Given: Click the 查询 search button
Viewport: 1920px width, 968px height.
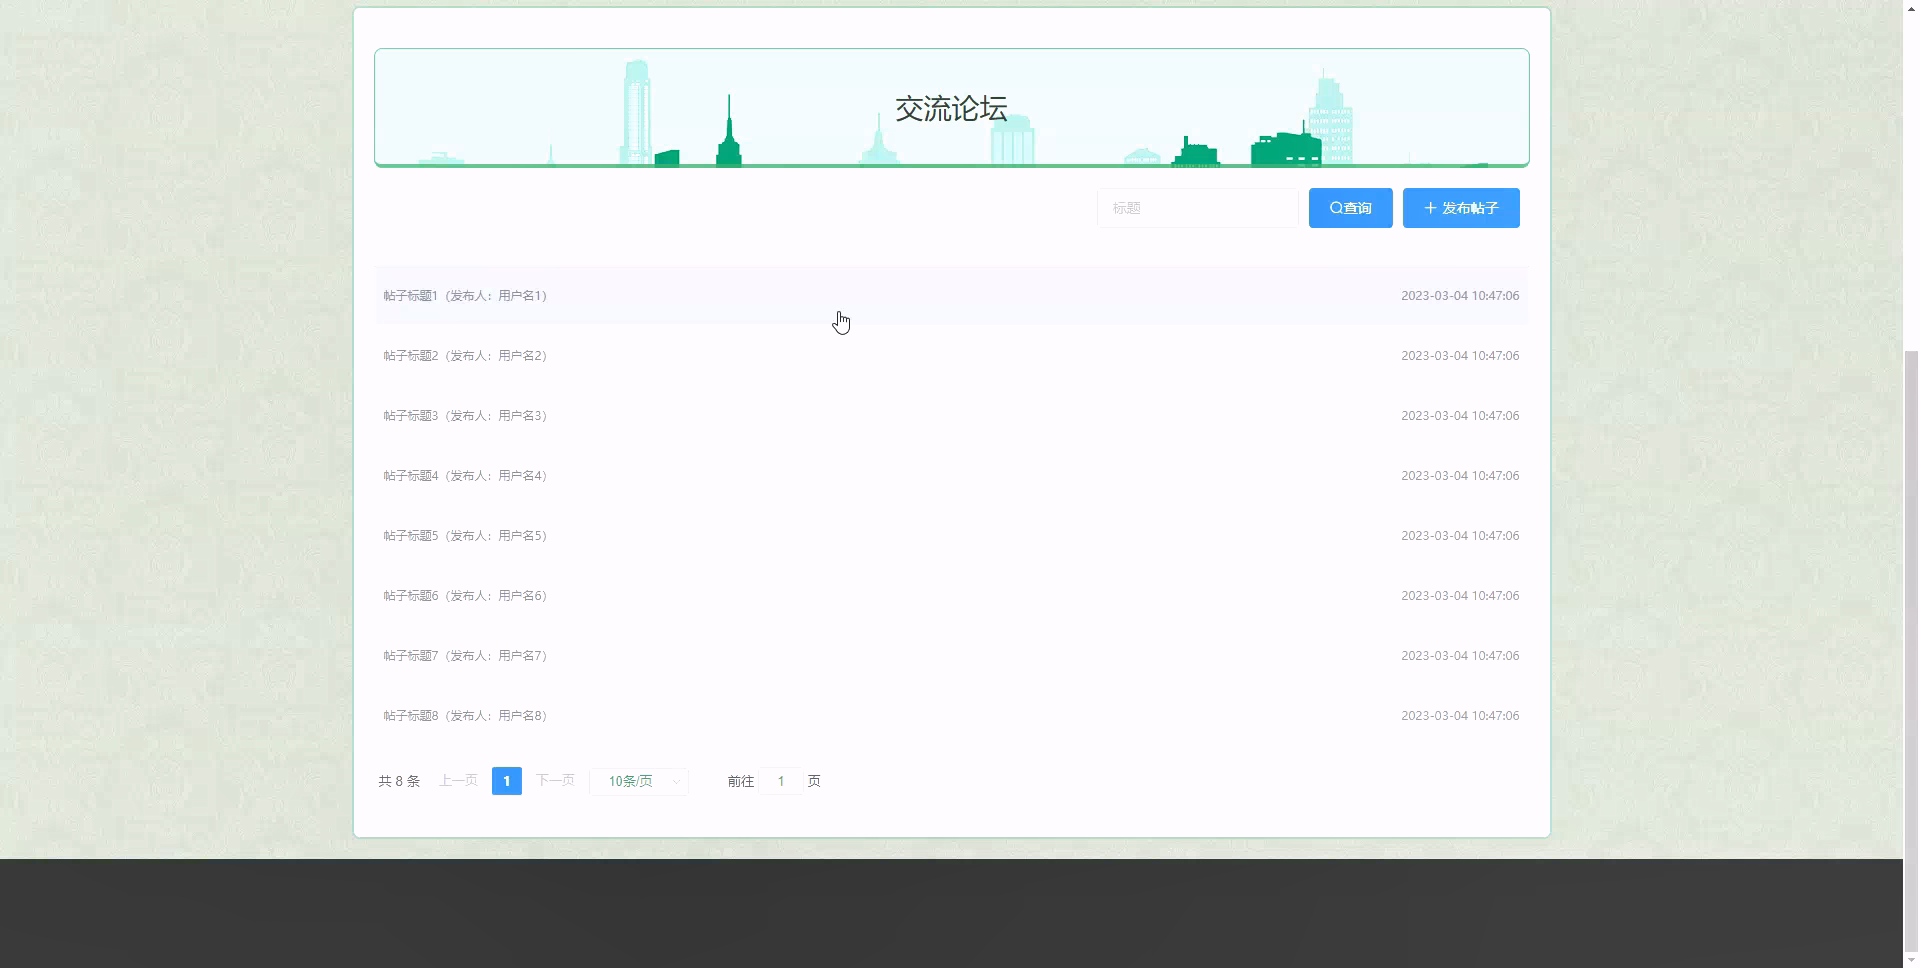Looking at the screenshot, I should pos(1350,208).
